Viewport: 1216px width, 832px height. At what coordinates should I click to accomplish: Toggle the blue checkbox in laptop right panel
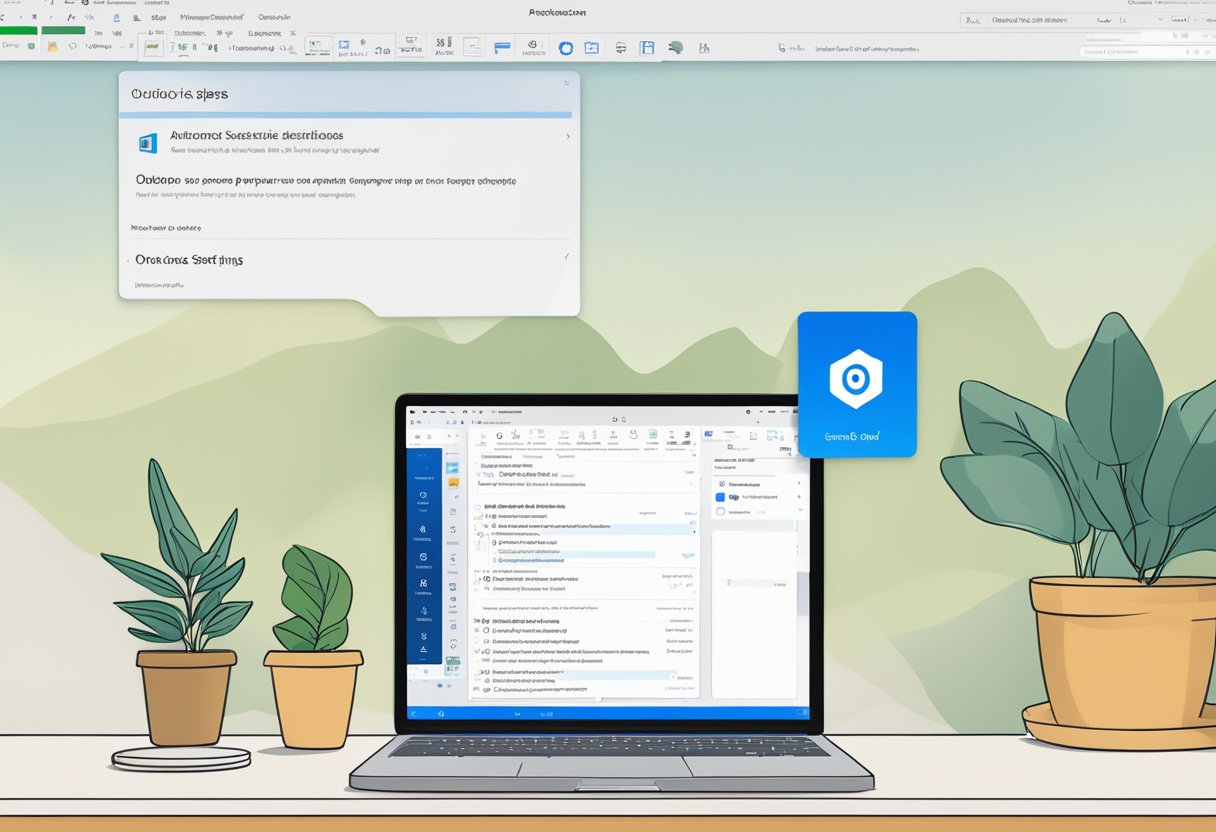[x=720, y=497]
